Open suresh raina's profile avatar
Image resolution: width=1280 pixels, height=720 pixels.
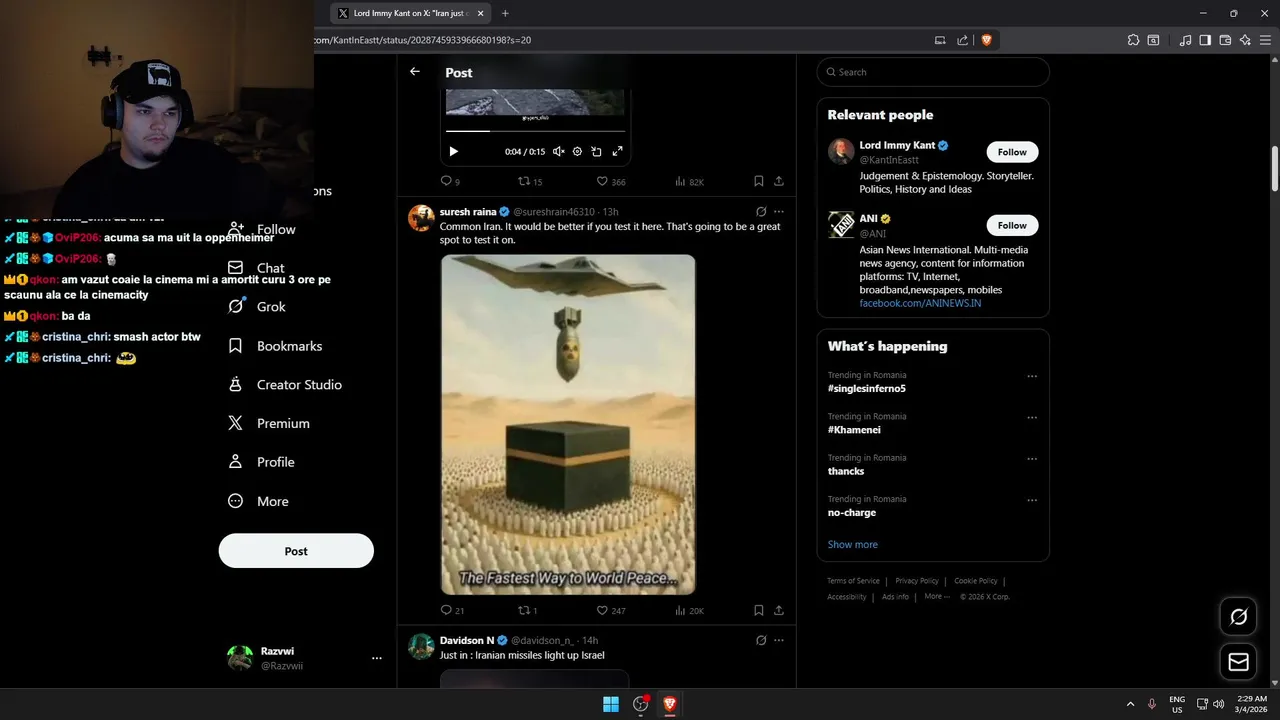(421, 218)
